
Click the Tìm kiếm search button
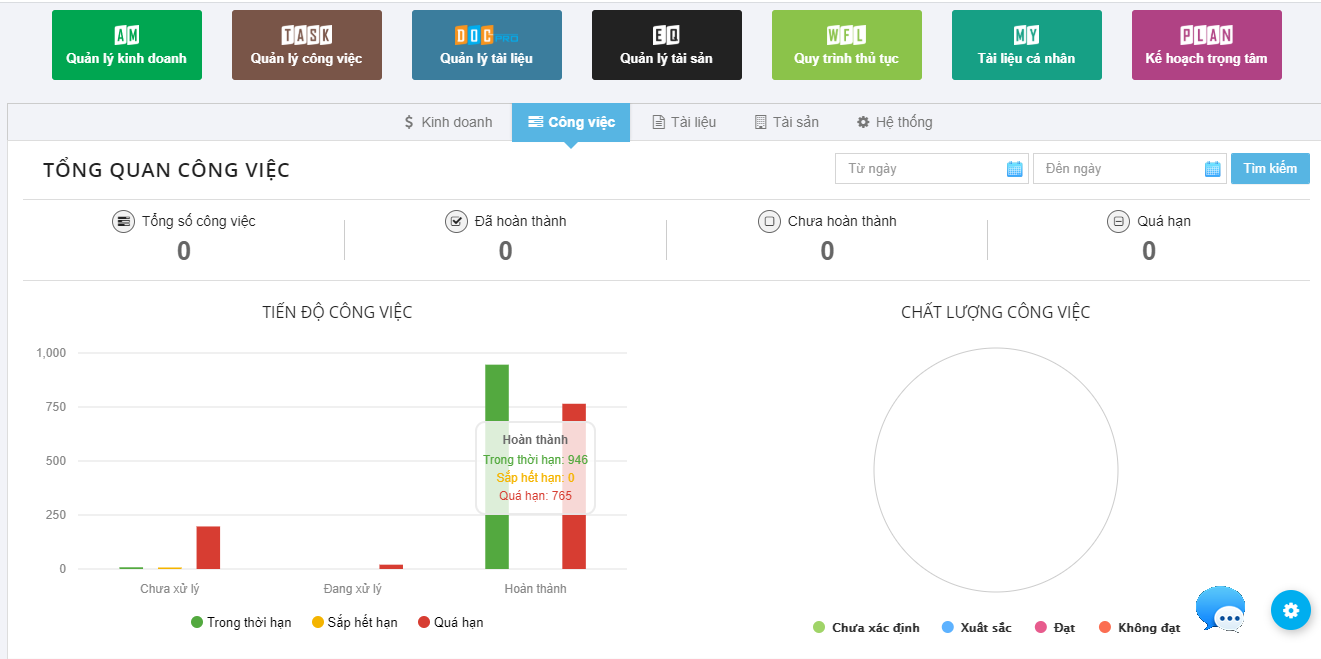(1269, 168)
